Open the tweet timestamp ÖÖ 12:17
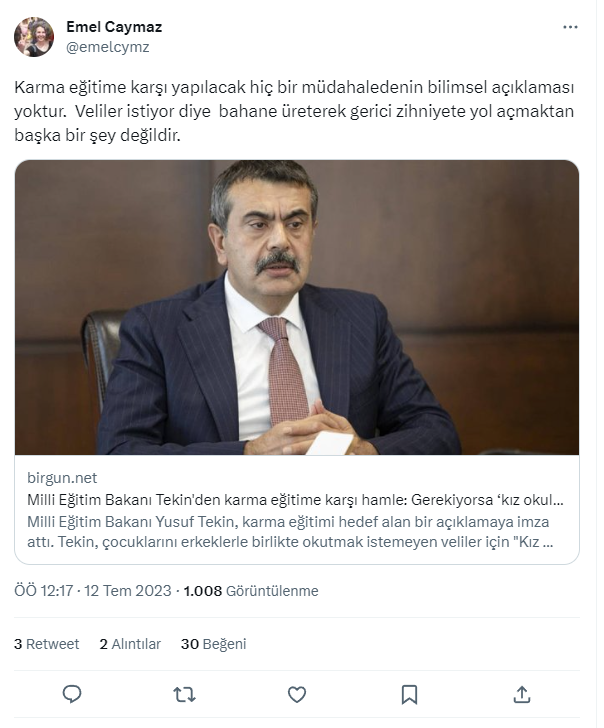604x728 pixels. coord(44,591)
